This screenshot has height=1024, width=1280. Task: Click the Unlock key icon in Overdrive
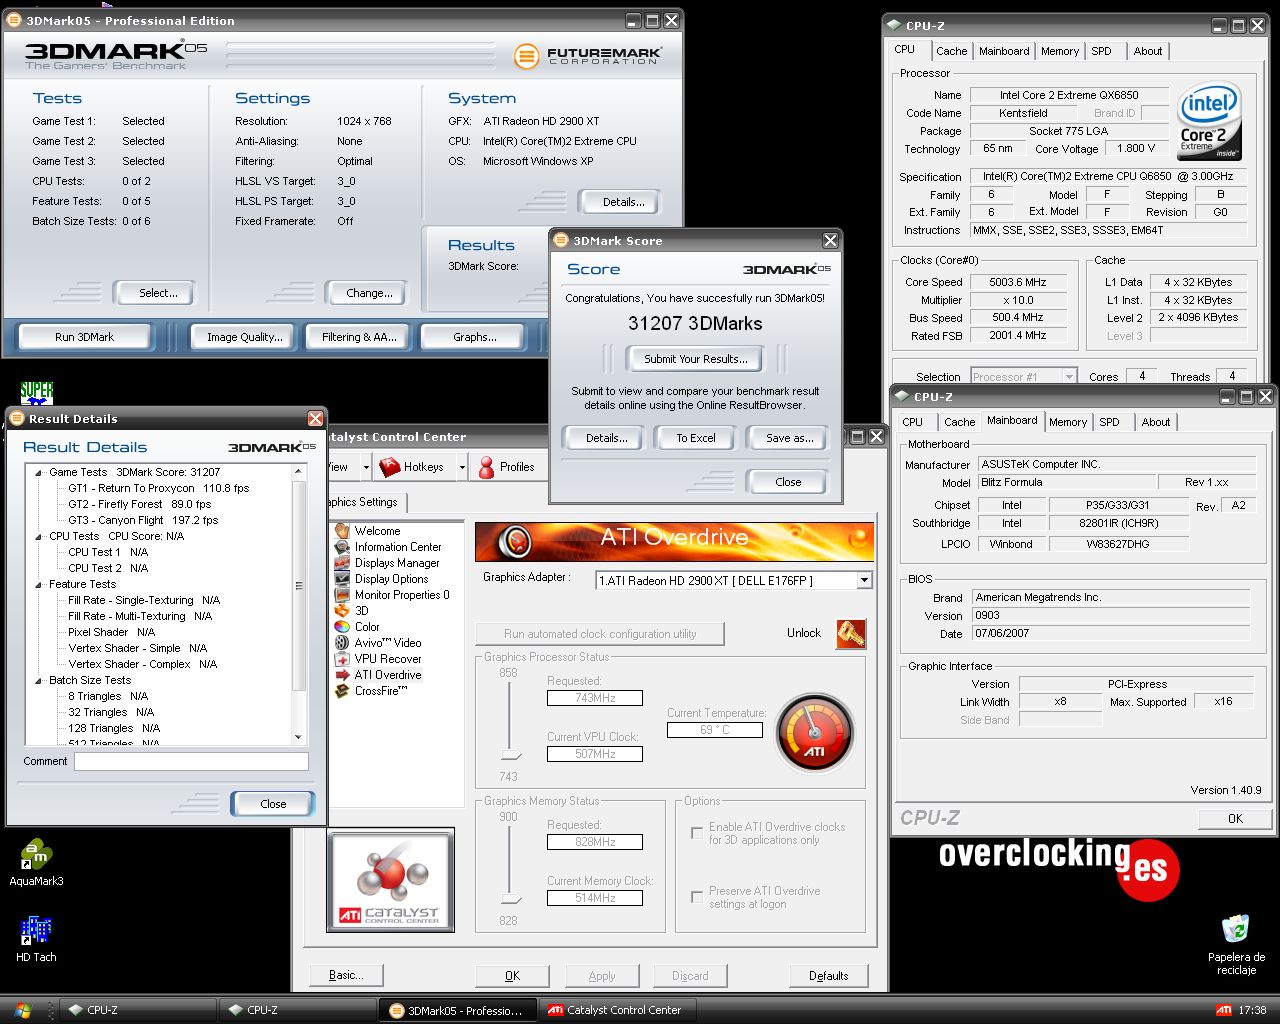851,634
